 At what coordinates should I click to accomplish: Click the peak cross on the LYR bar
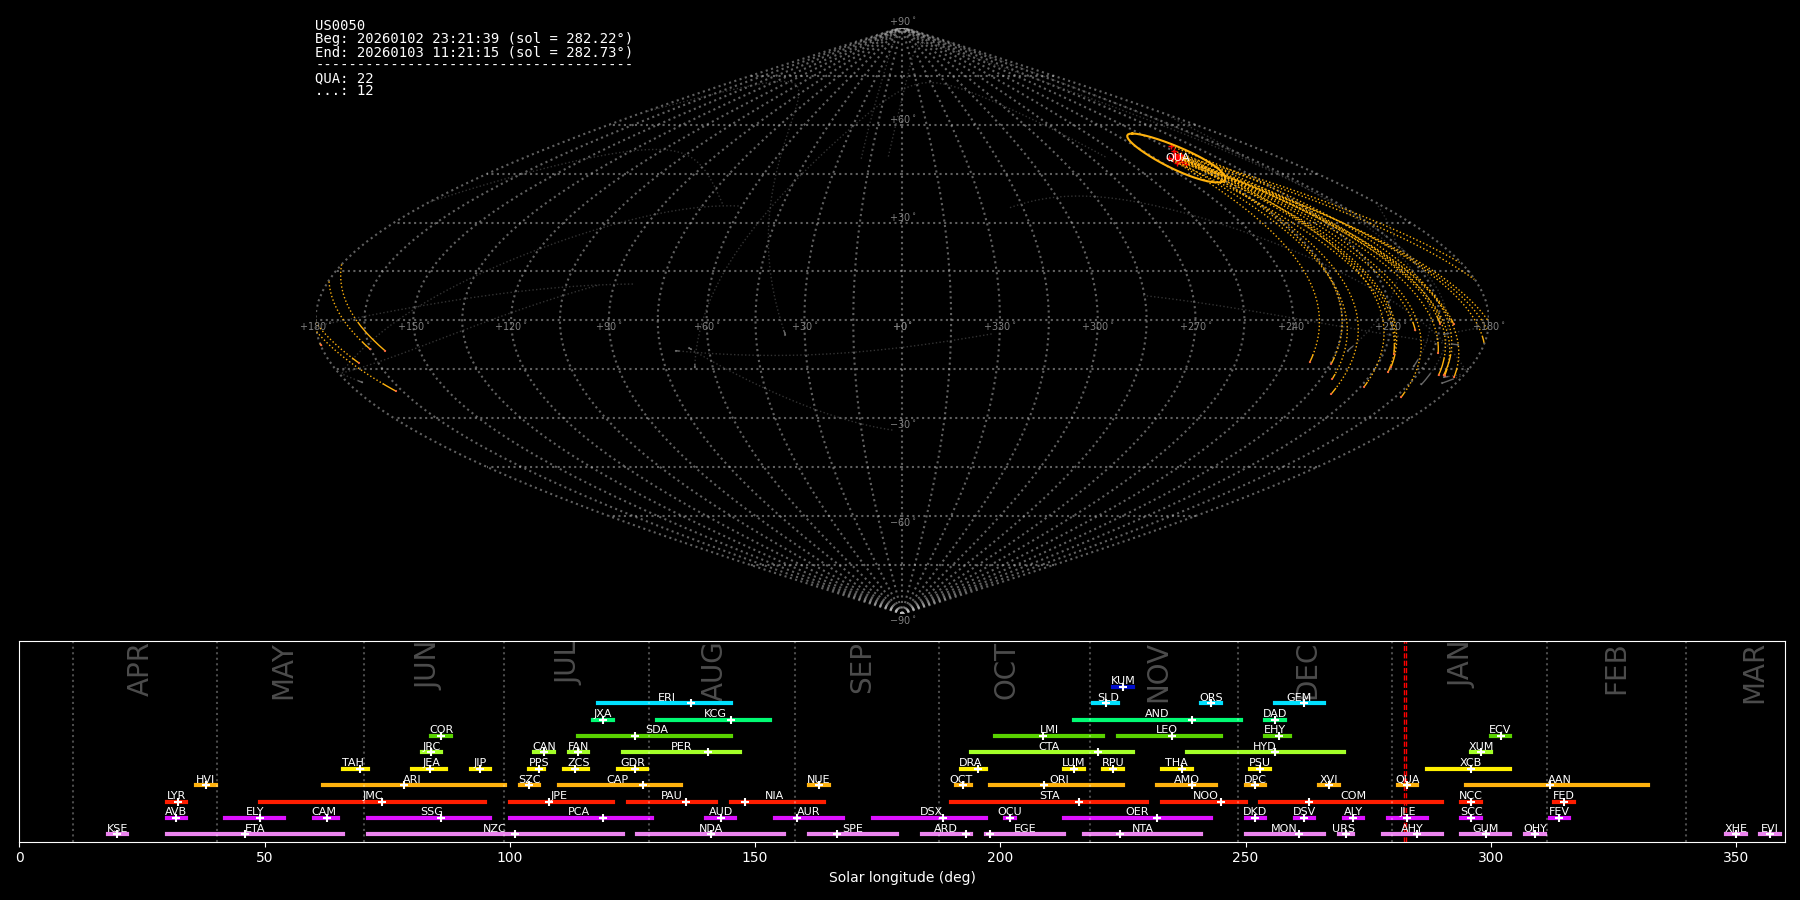click(x=177, y=802)
